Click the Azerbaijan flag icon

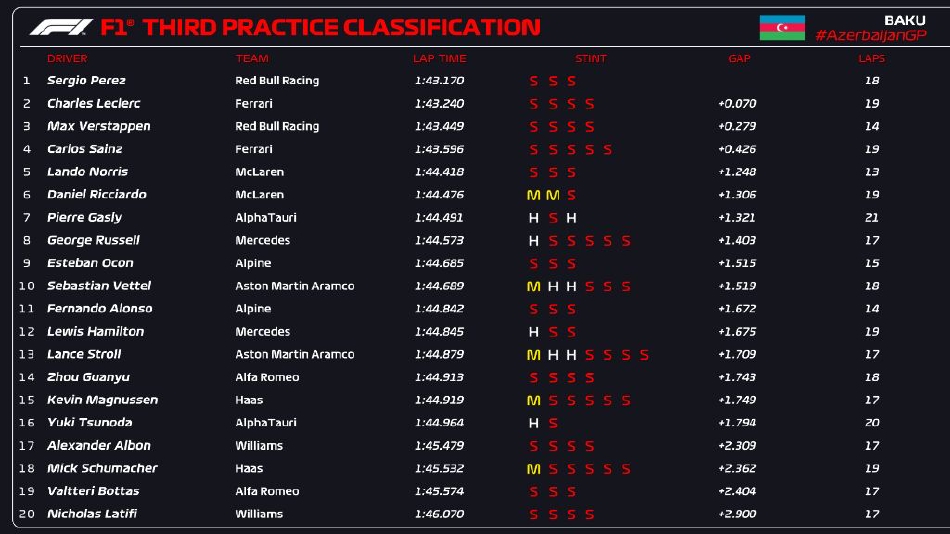pos(782,28)
